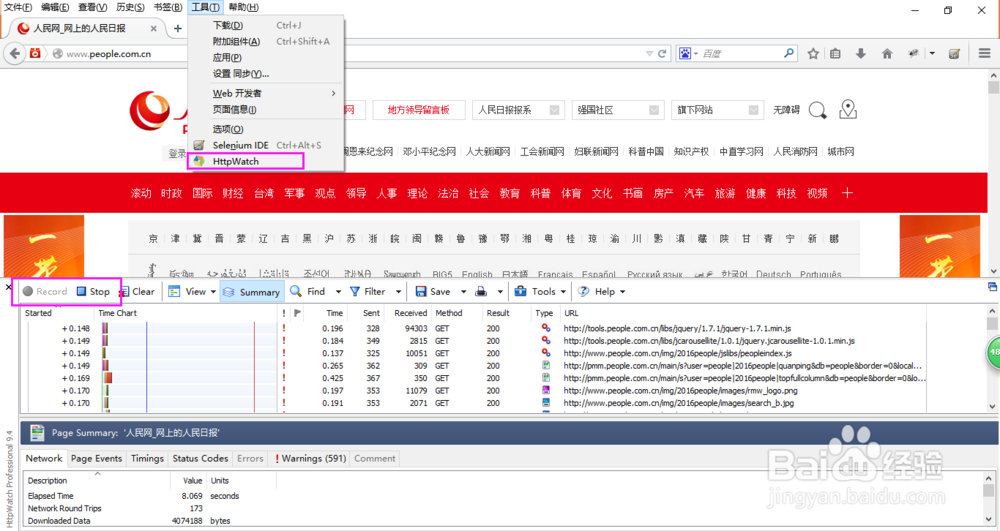Switch to the Network tab
This screenshot has width=1000, height=531.
click(x=44, y=458)
